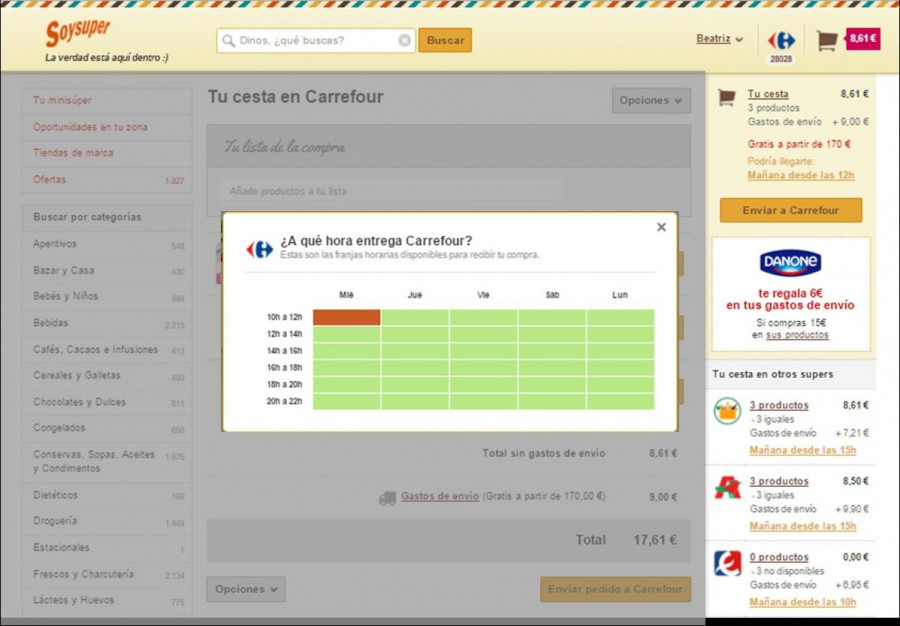Click the magnifier icon in search box
This screenshot has height=626, width=900.
coord(228,41)
